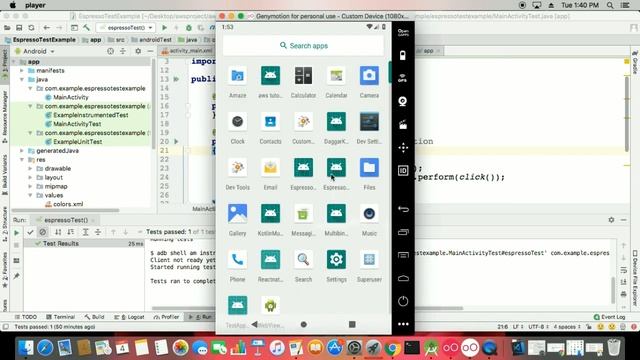Click macOS Spotlight search icon
This screenshot has width=640, height=360.
[x=610, y=5]
